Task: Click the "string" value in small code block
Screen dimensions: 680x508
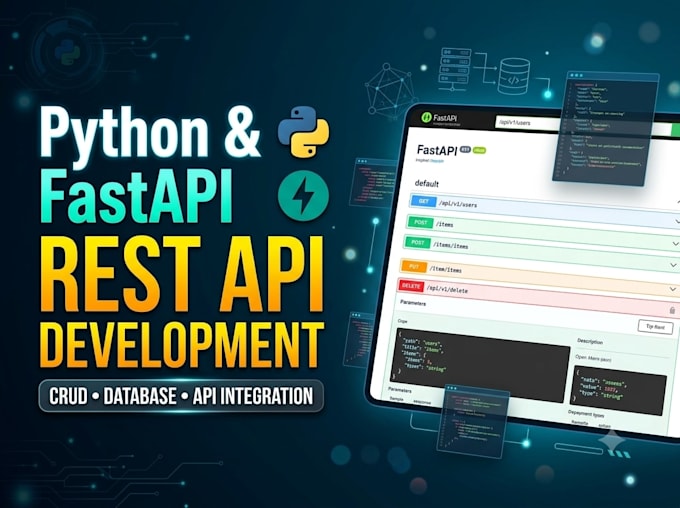Action: tap(612, 396)
